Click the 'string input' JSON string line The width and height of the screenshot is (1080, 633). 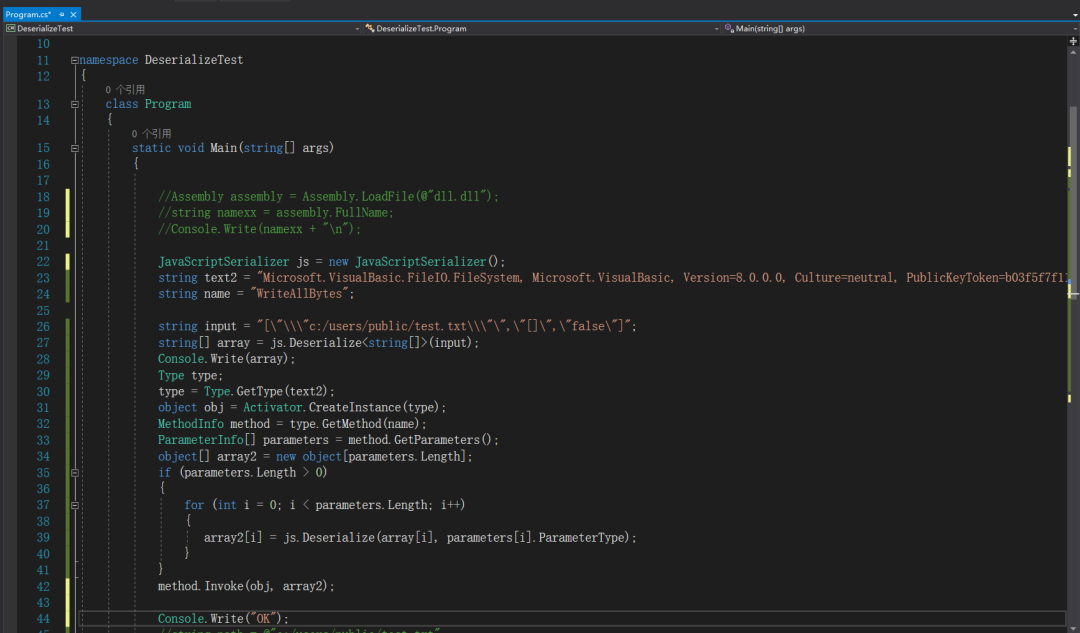click(397, 326)
